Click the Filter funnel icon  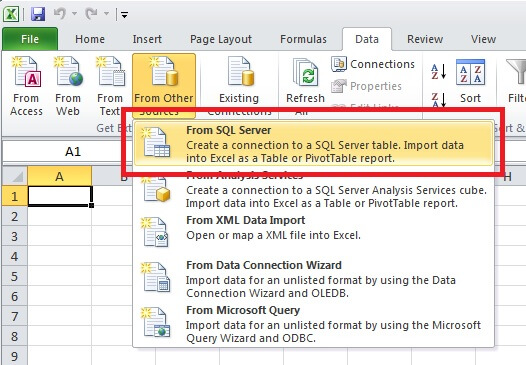(517, 72)
